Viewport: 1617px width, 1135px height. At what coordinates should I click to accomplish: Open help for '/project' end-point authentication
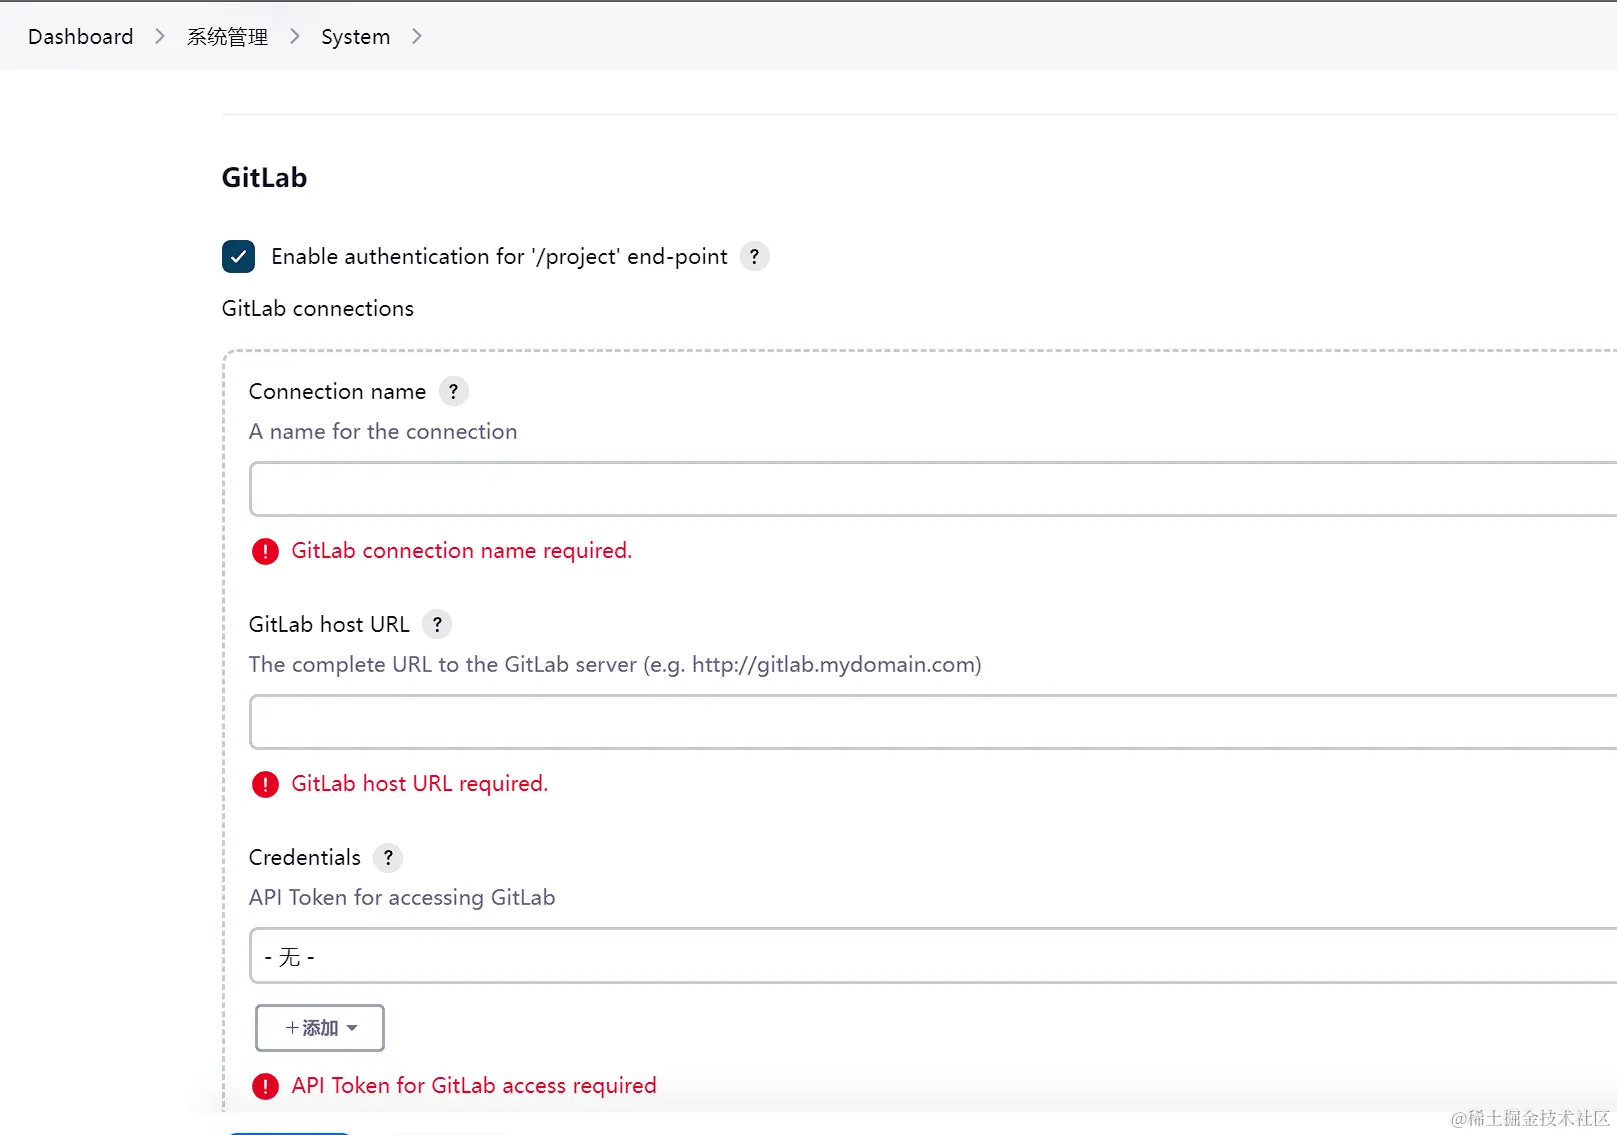point(755,257)
